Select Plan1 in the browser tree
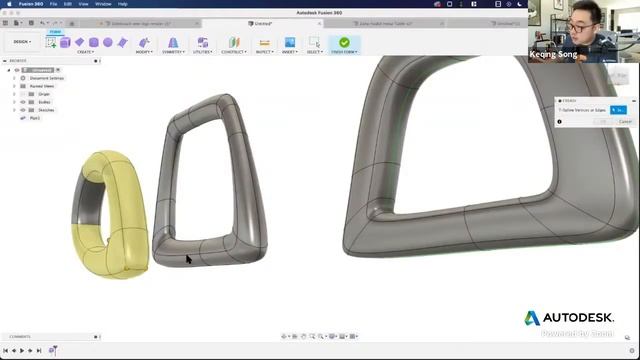 pos(35,118)
